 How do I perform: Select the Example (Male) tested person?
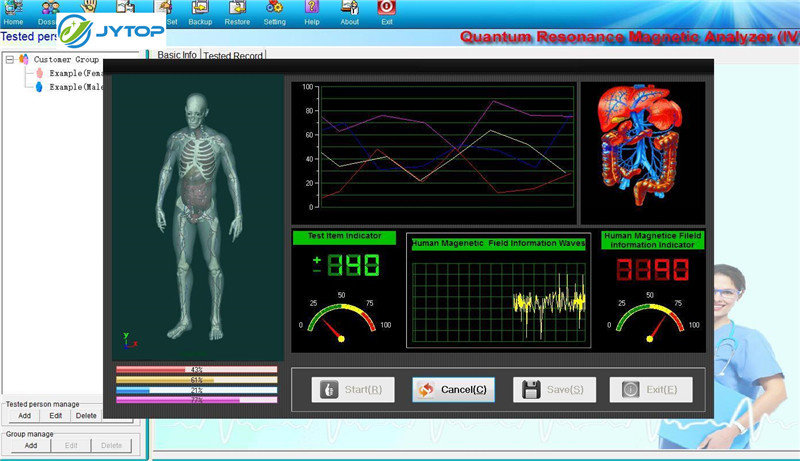(x=76, y=87)
